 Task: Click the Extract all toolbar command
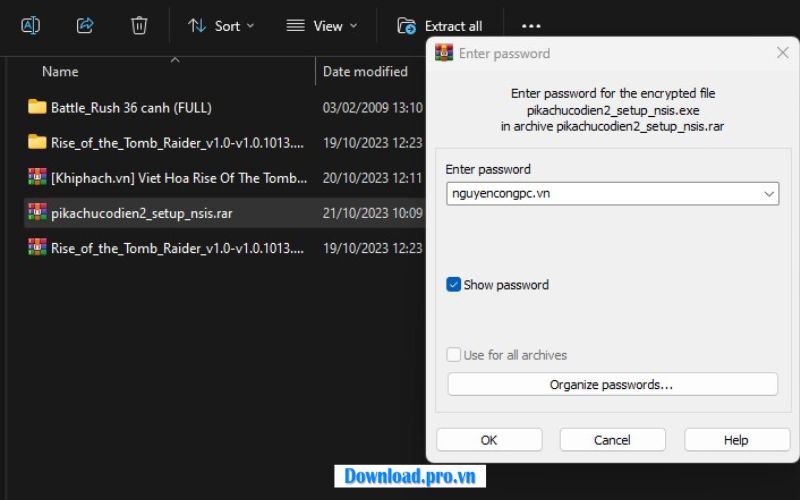[x=440, y=25]
